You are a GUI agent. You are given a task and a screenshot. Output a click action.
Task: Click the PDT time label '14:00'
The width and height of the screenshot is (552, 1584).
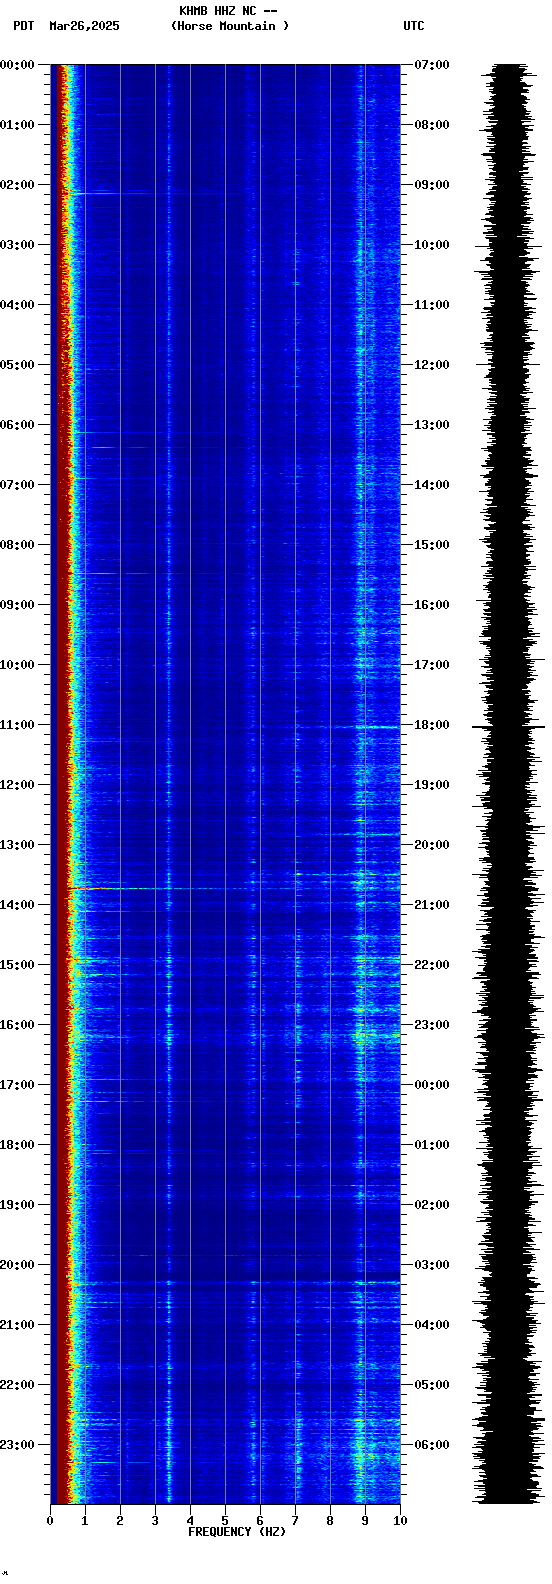coord(18,905)
